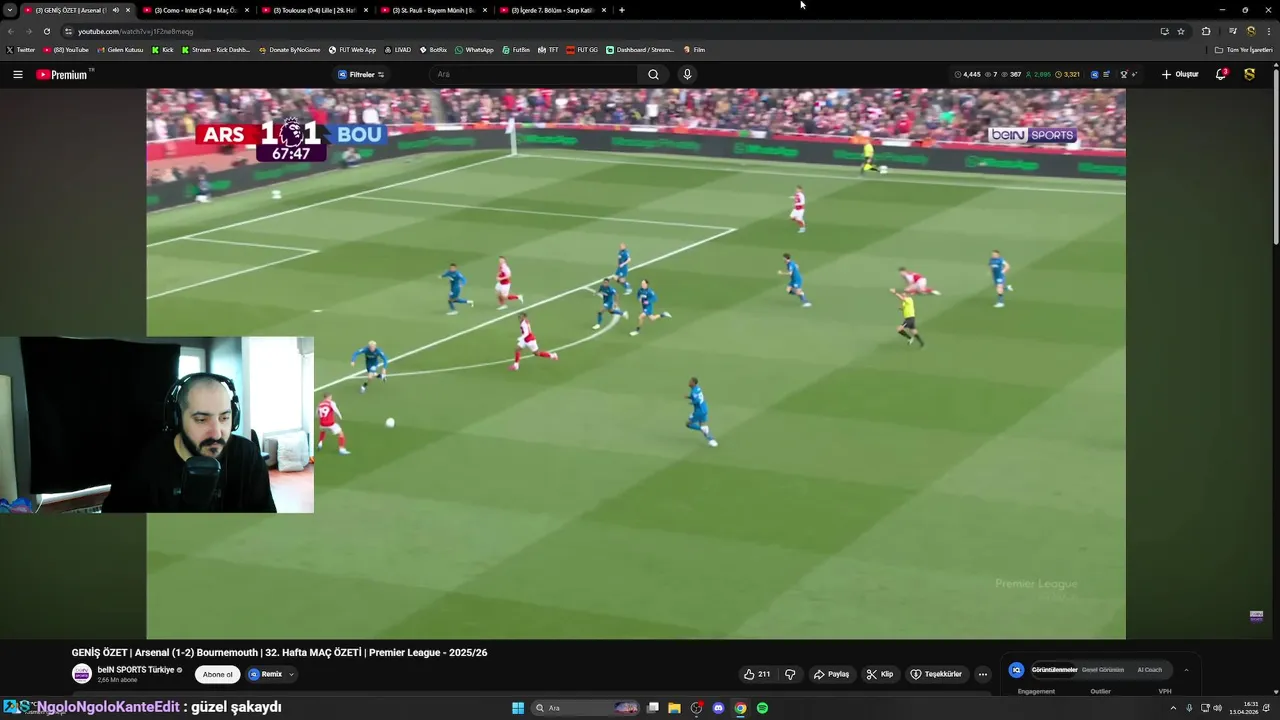Click the Paylaş share button

point(831,674)
